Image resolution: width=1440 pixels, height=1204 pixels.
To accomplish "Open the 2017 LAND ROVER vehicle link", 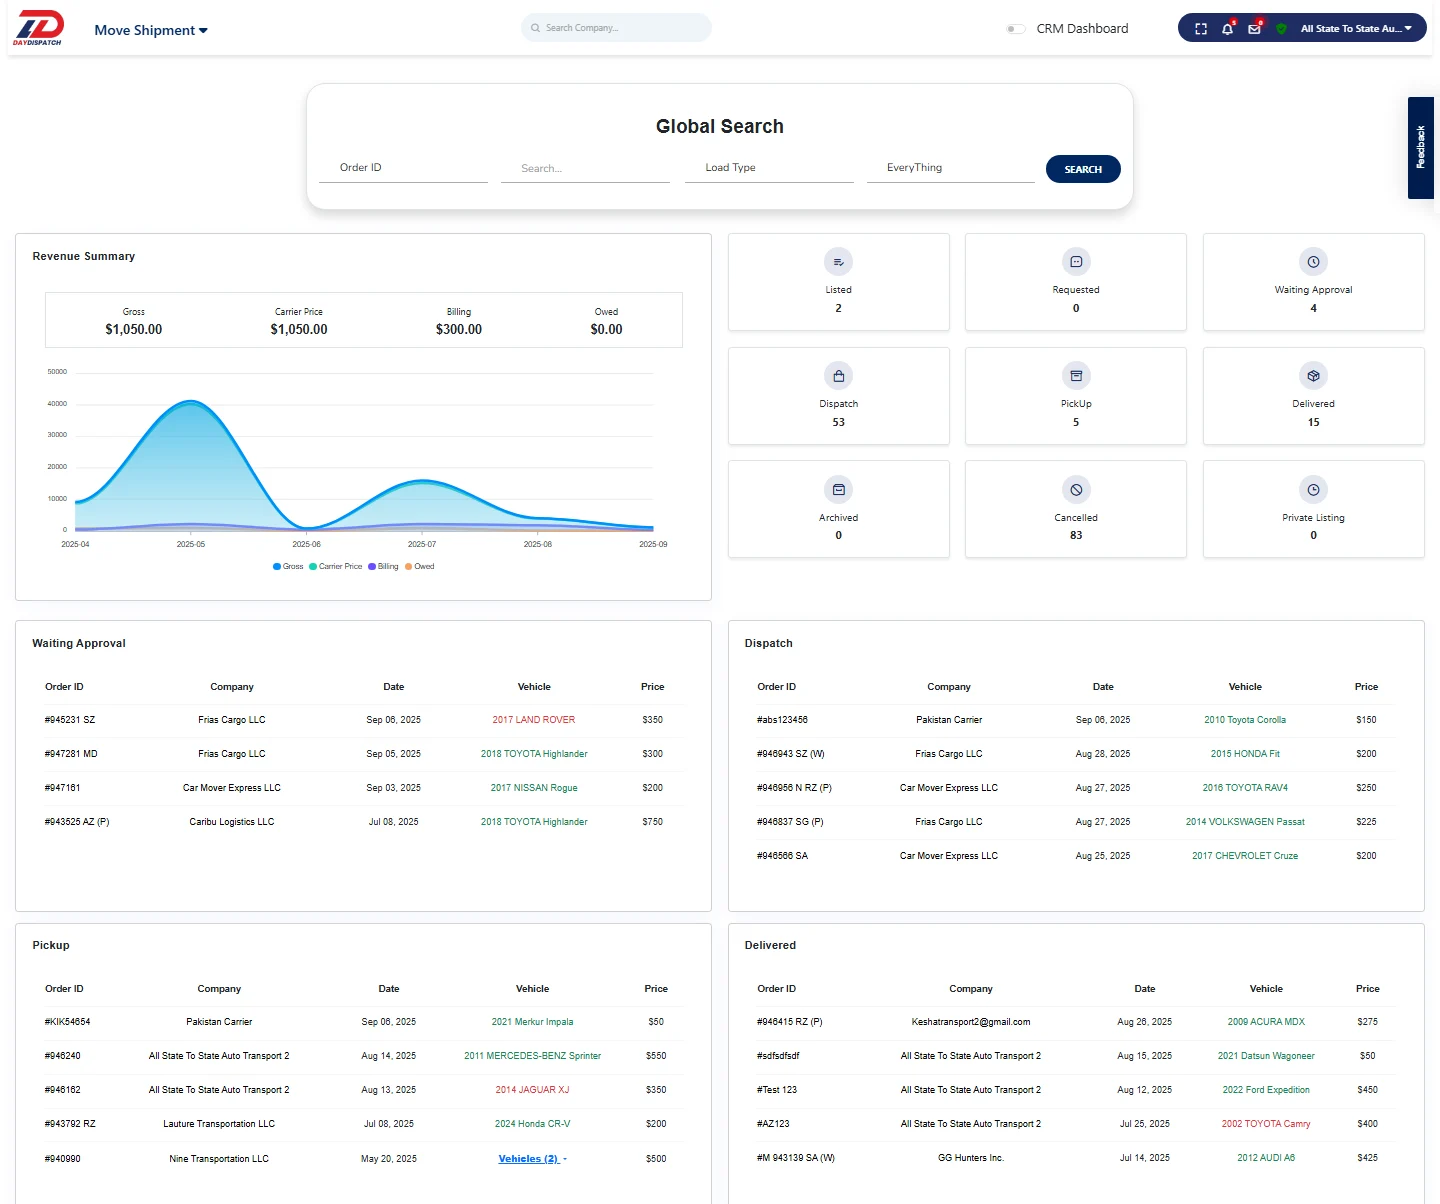I will [x=534, y=719].
